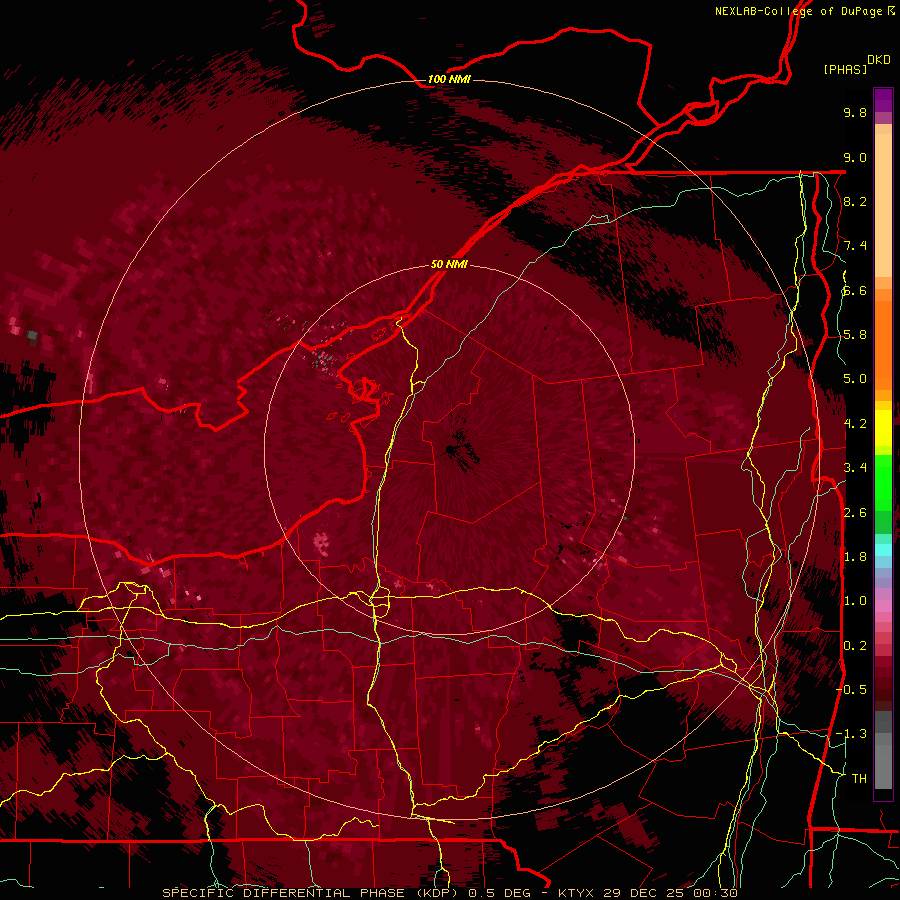The image size is (900, 900).
Task: Click the 8.2 scale value
Action: tap(855, 201)
